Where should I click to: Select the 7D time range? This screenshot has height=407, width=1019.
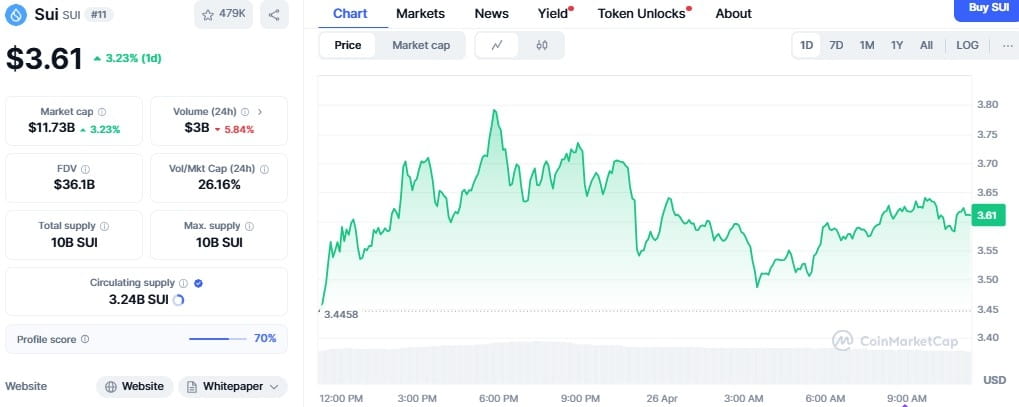(x=836, y=45)
